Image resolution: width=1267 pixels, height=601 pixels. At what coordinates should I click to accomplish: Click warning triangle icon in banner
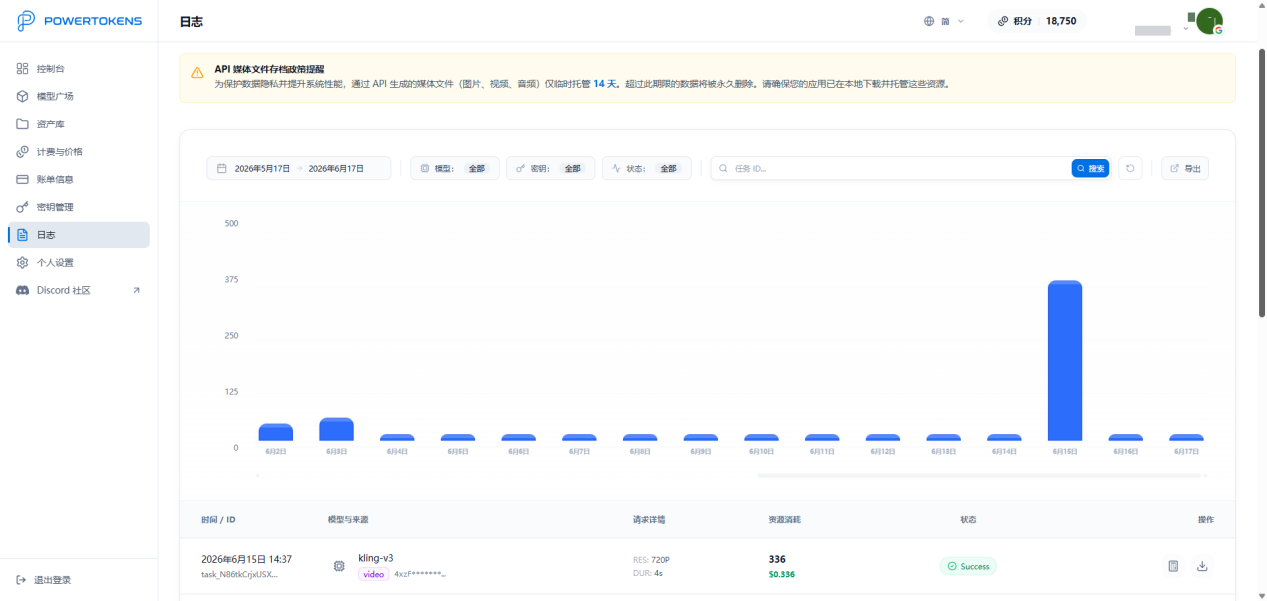[x=197, y=74]
